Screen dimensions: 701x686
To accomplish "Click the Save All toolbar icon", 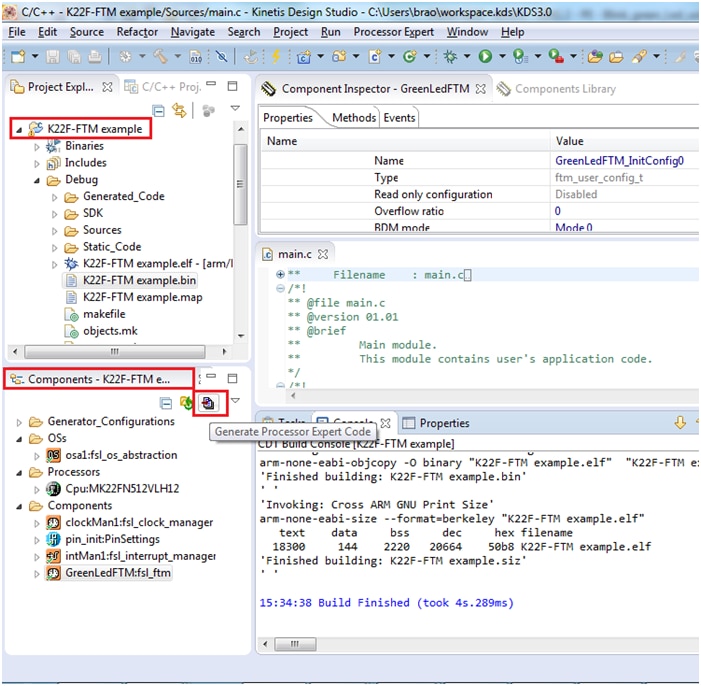I will point(74,57).
